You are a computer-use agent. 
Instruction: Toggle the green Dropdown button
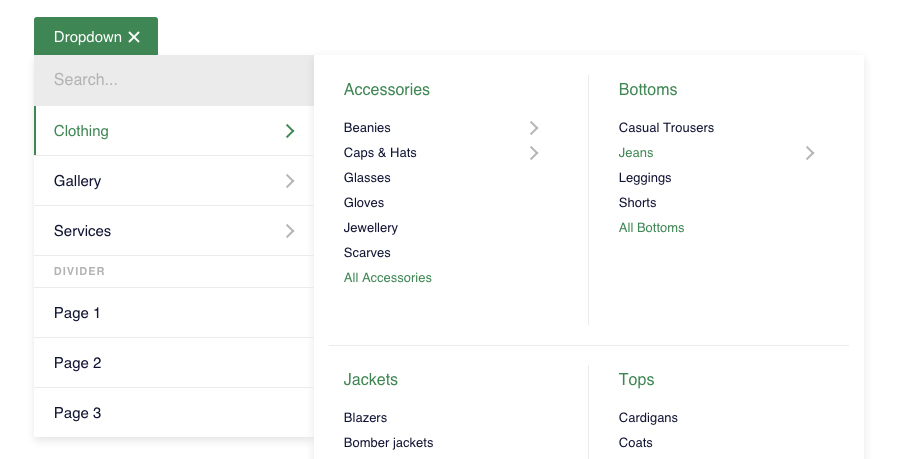(88, 37)
